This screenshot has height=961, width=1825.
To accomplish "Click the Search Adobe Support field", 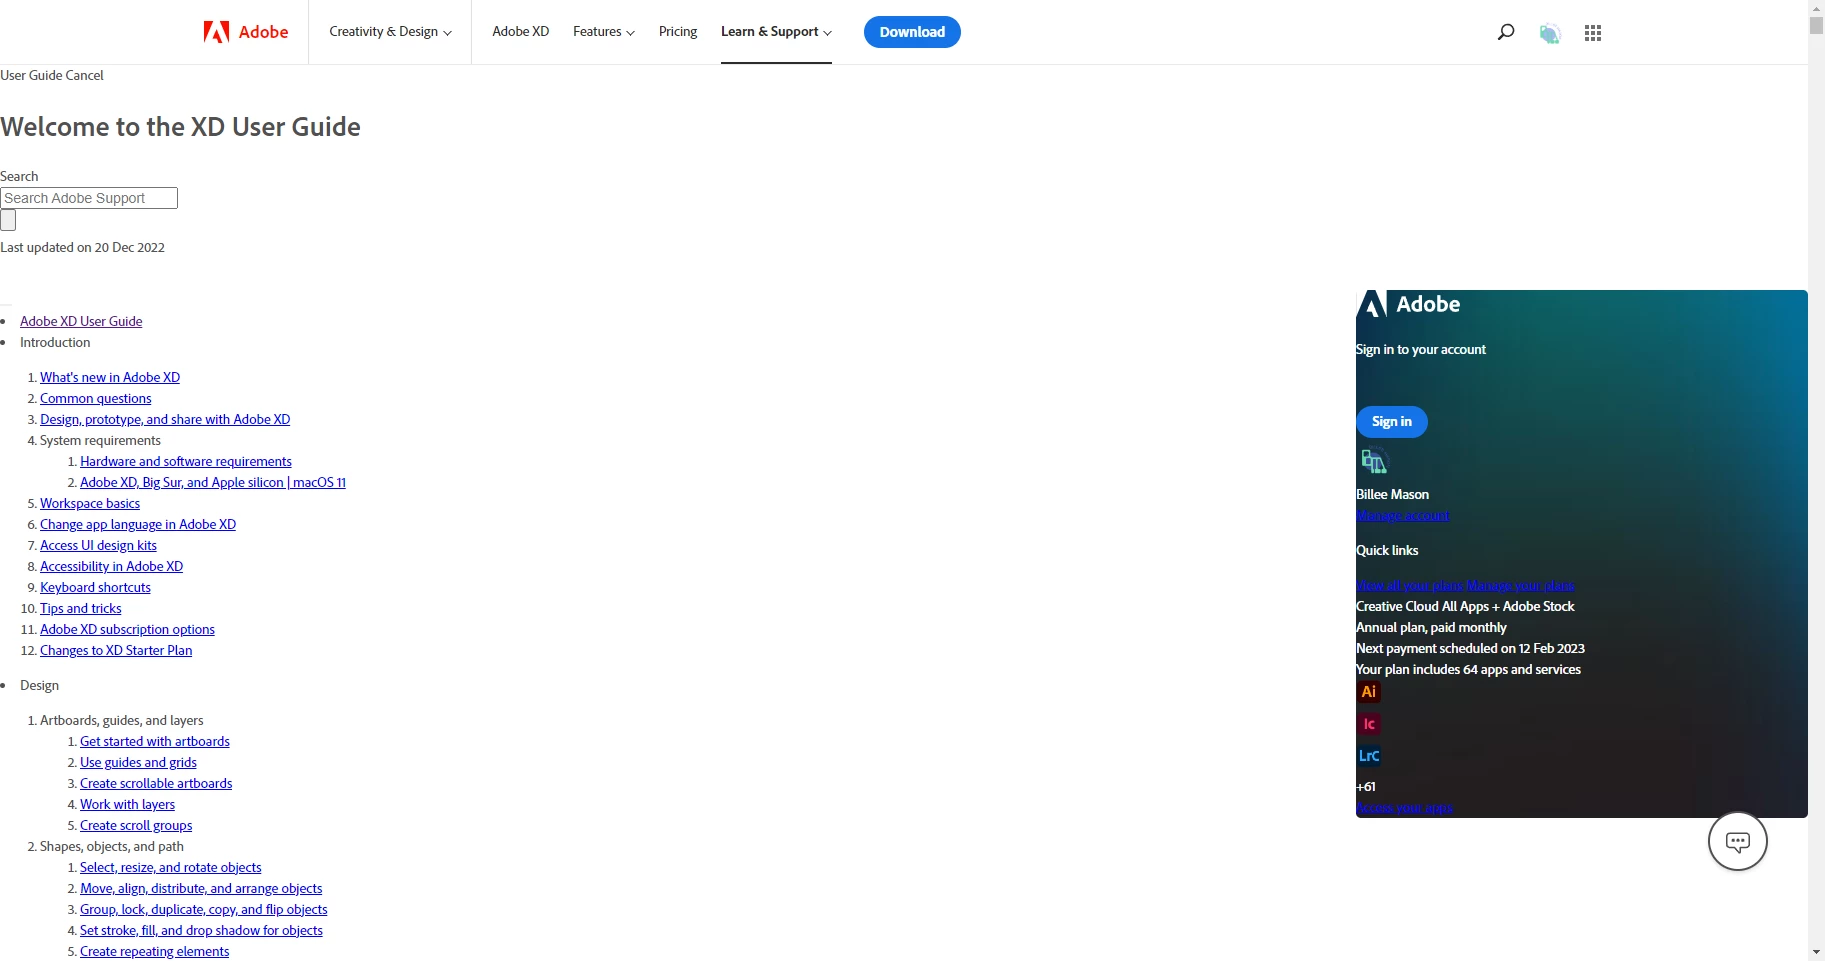I will tap(89, 198).
